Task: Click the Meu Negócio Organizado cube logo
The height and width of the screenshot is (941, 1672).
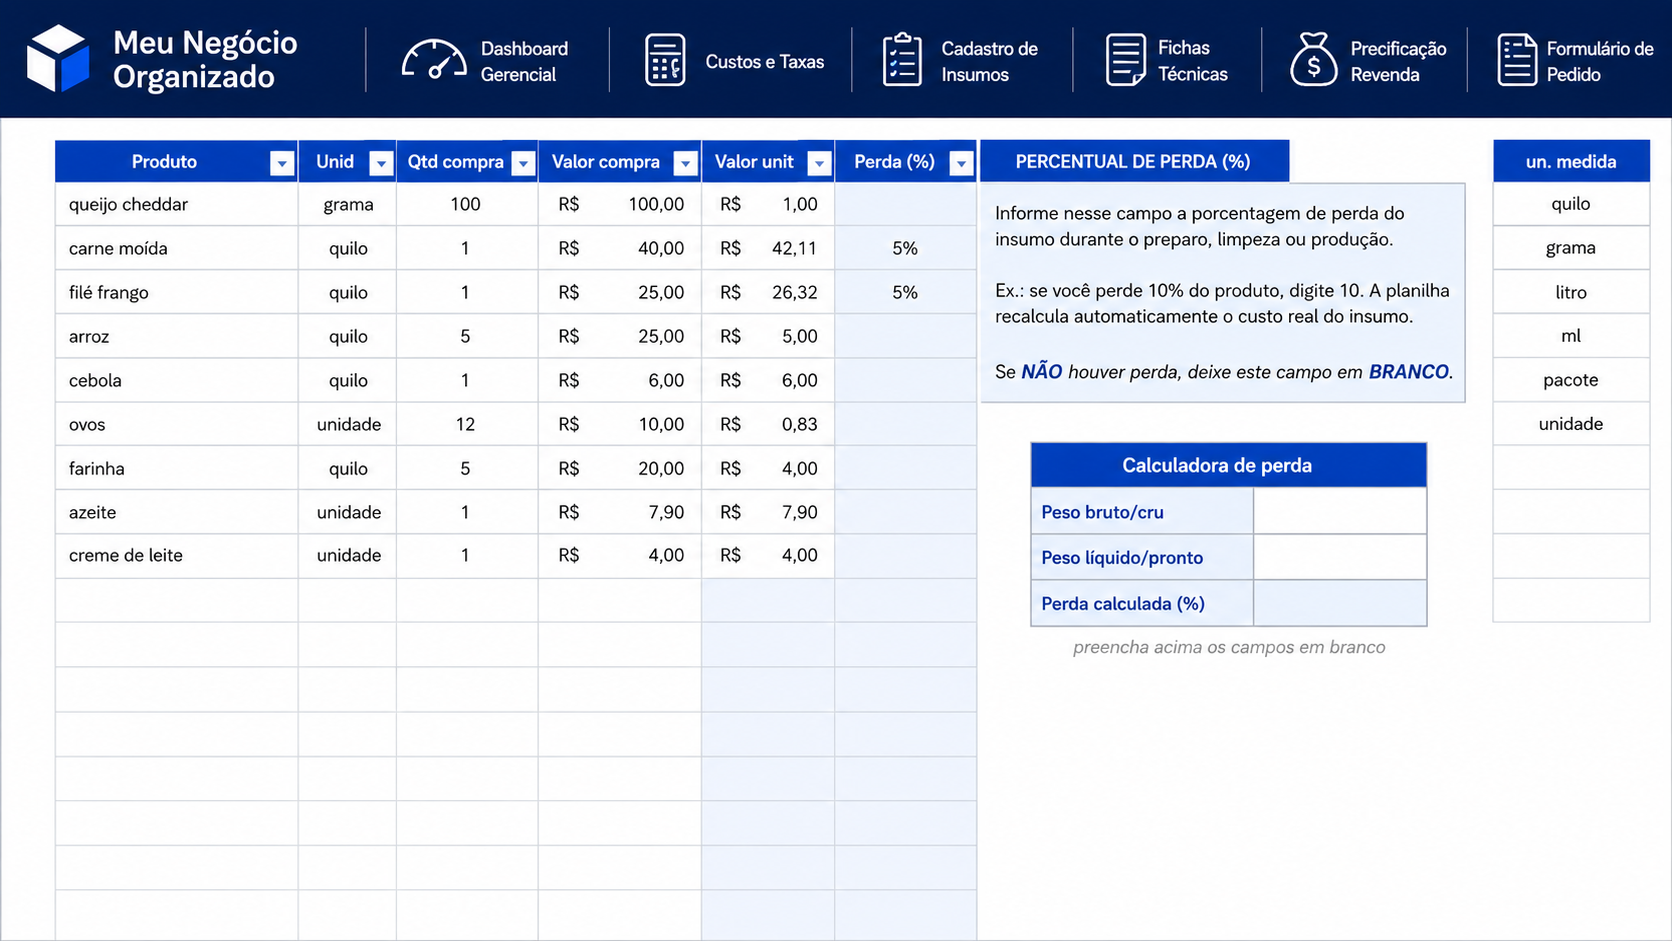Action: coord(58,59)
